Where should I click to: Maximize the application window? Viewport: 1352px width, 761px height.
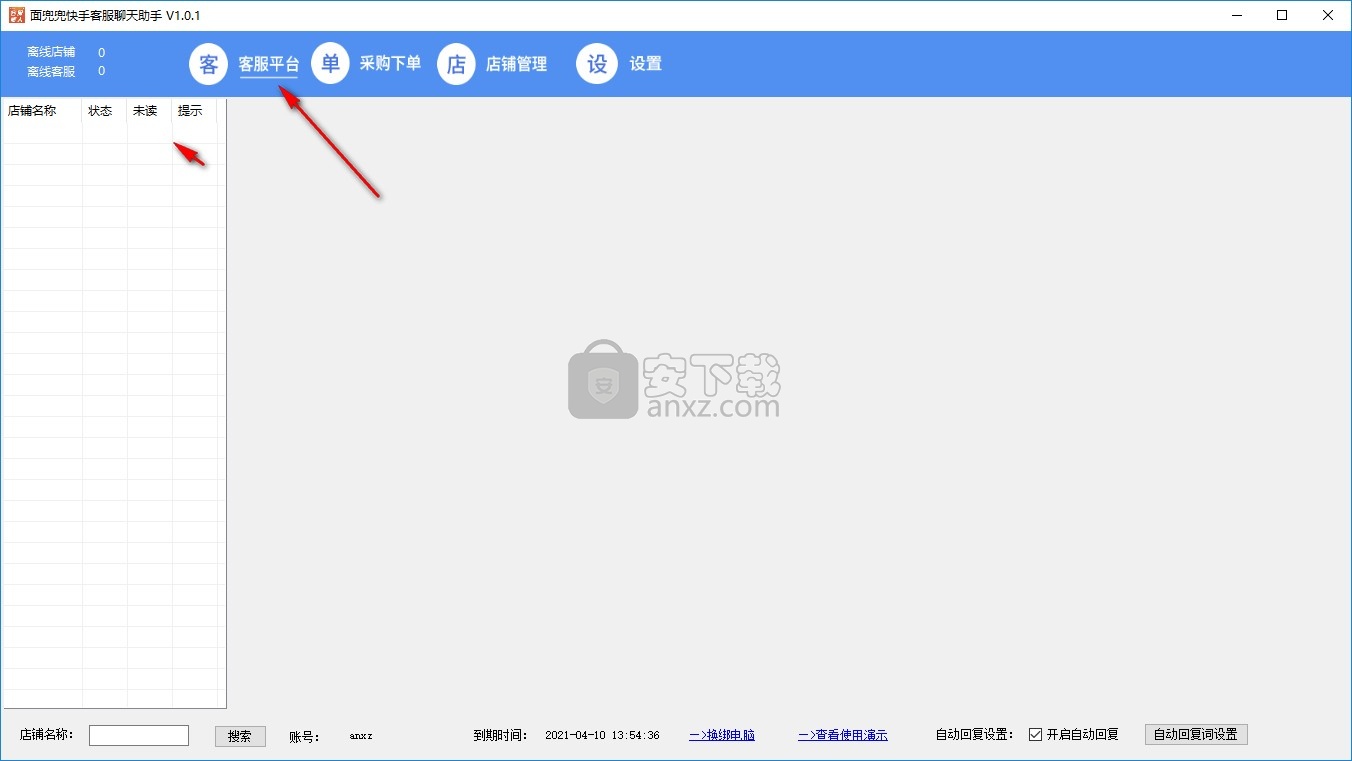(1282, 15)
